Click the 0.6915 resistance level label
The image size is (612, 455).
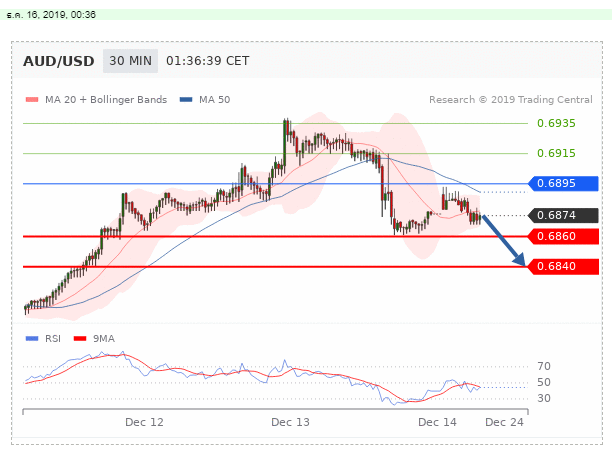click(x=556, y=153)
